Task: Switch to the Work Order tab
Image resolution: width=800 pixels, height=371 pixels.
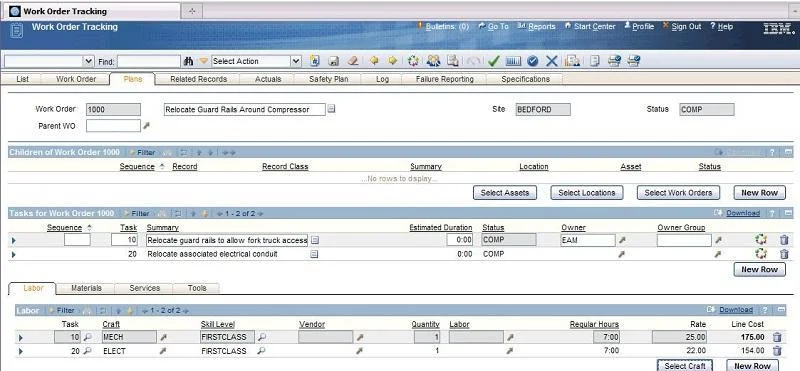Action: pyautogui.click(x=76, y=79)
